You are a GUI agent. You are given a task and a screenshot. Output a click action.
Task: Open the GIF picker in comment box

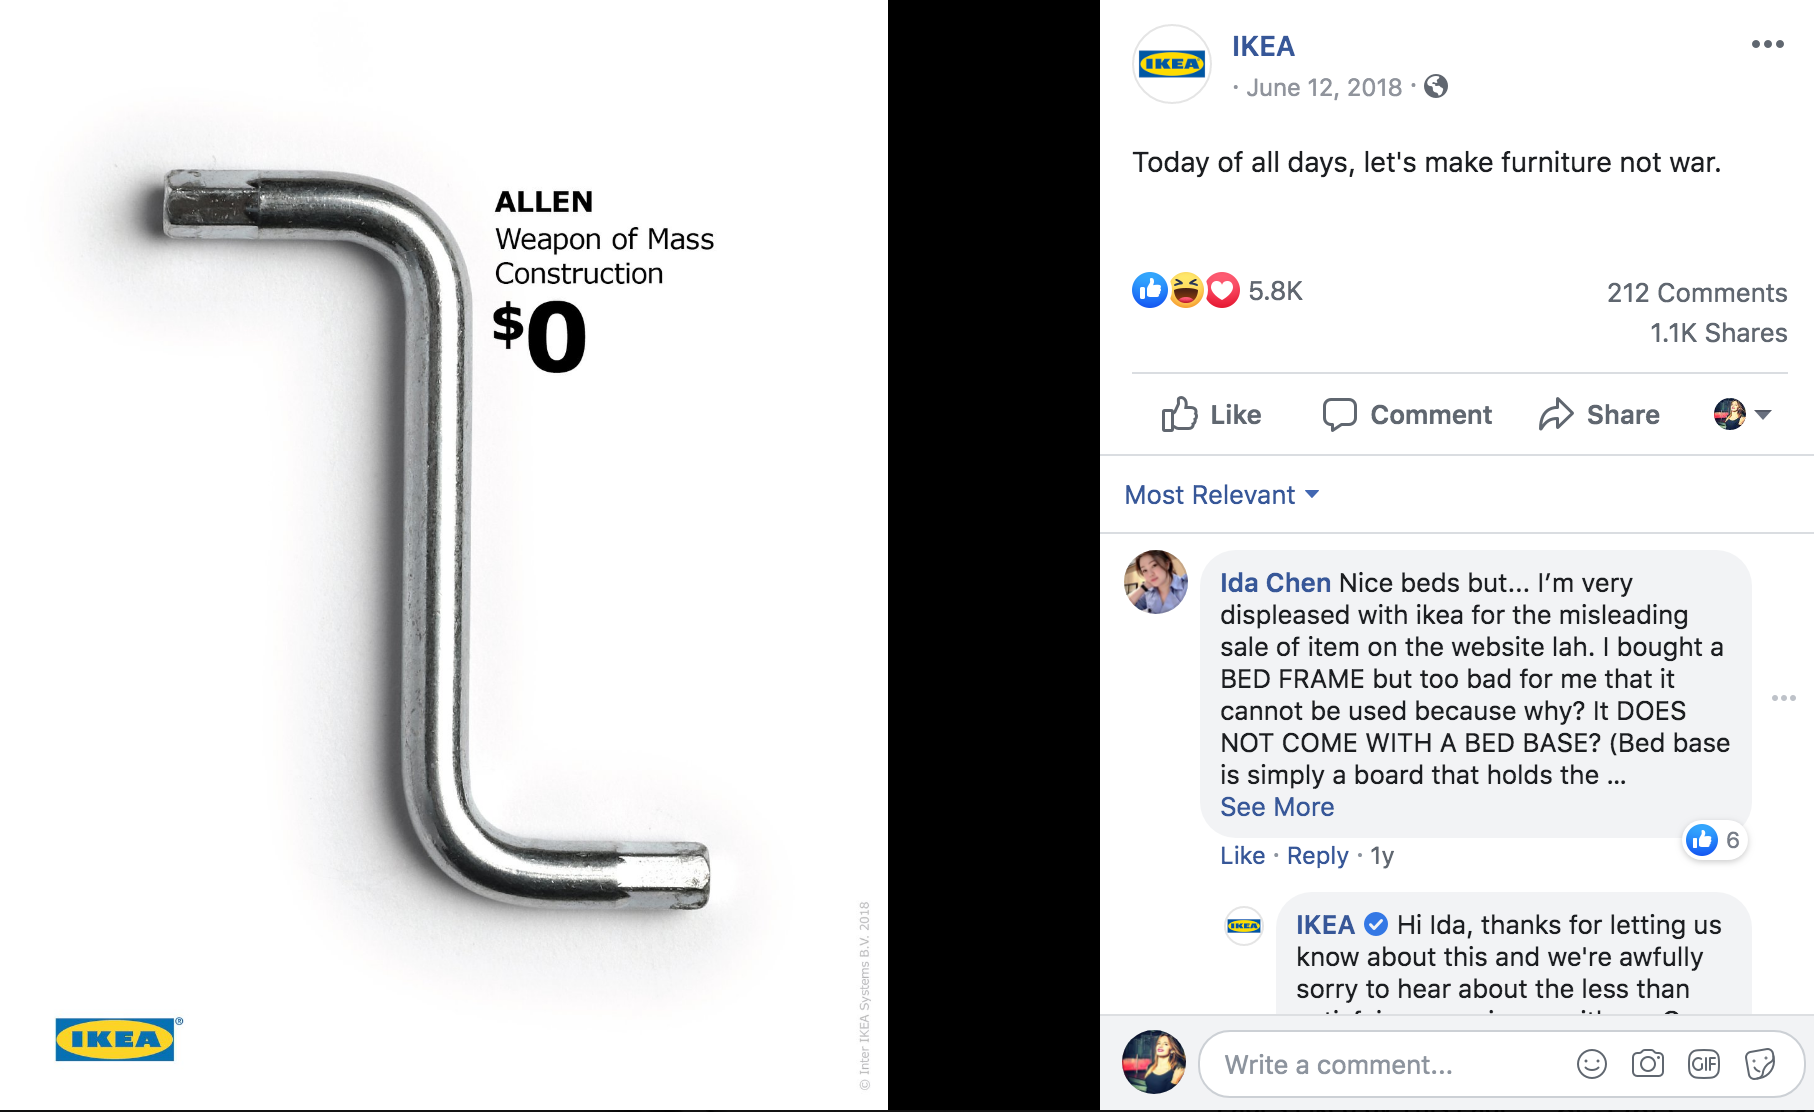pos(1703,1064)
